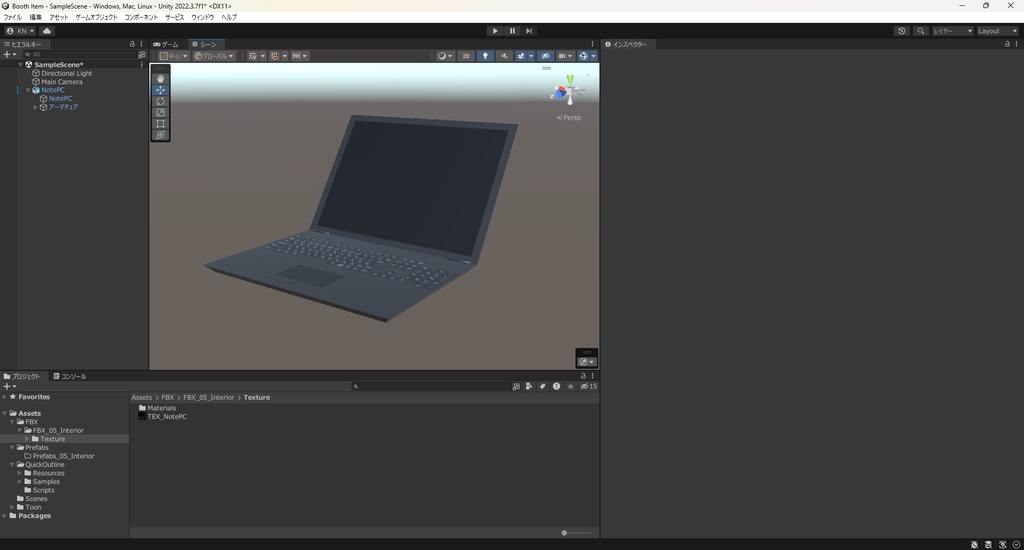Select the Move tool in scene toolbar

161,90
